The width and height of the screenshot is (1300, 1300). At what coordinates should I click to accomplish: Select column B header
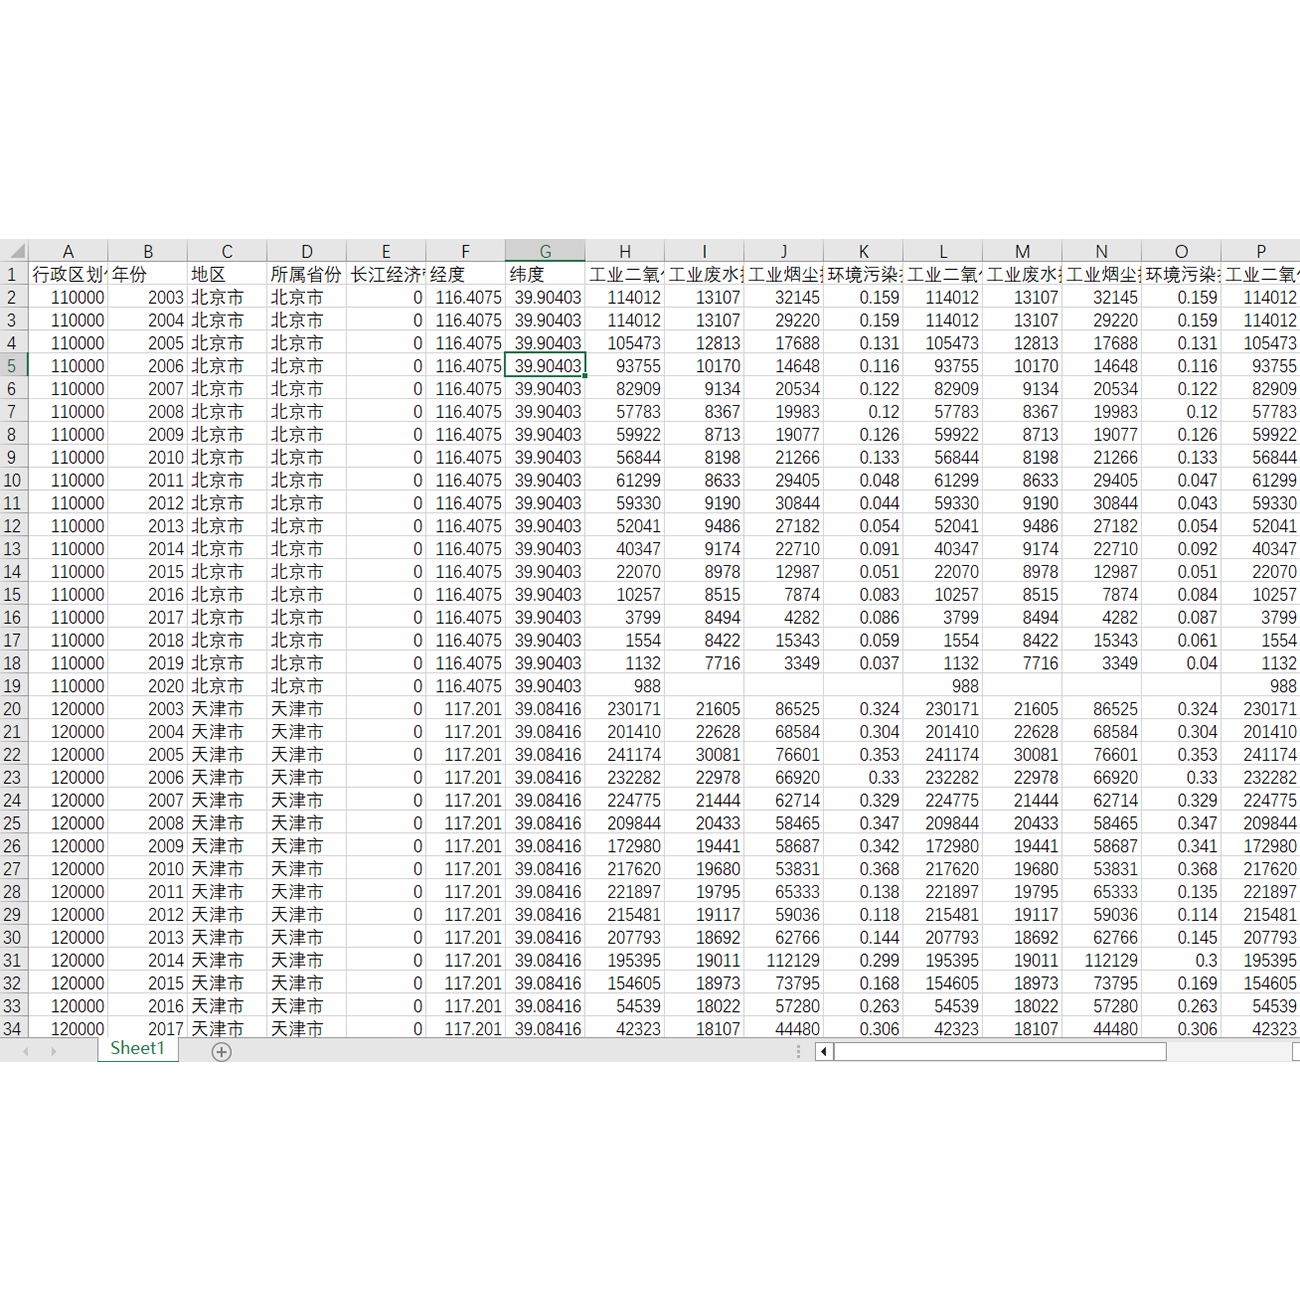(x=147, y=251)
